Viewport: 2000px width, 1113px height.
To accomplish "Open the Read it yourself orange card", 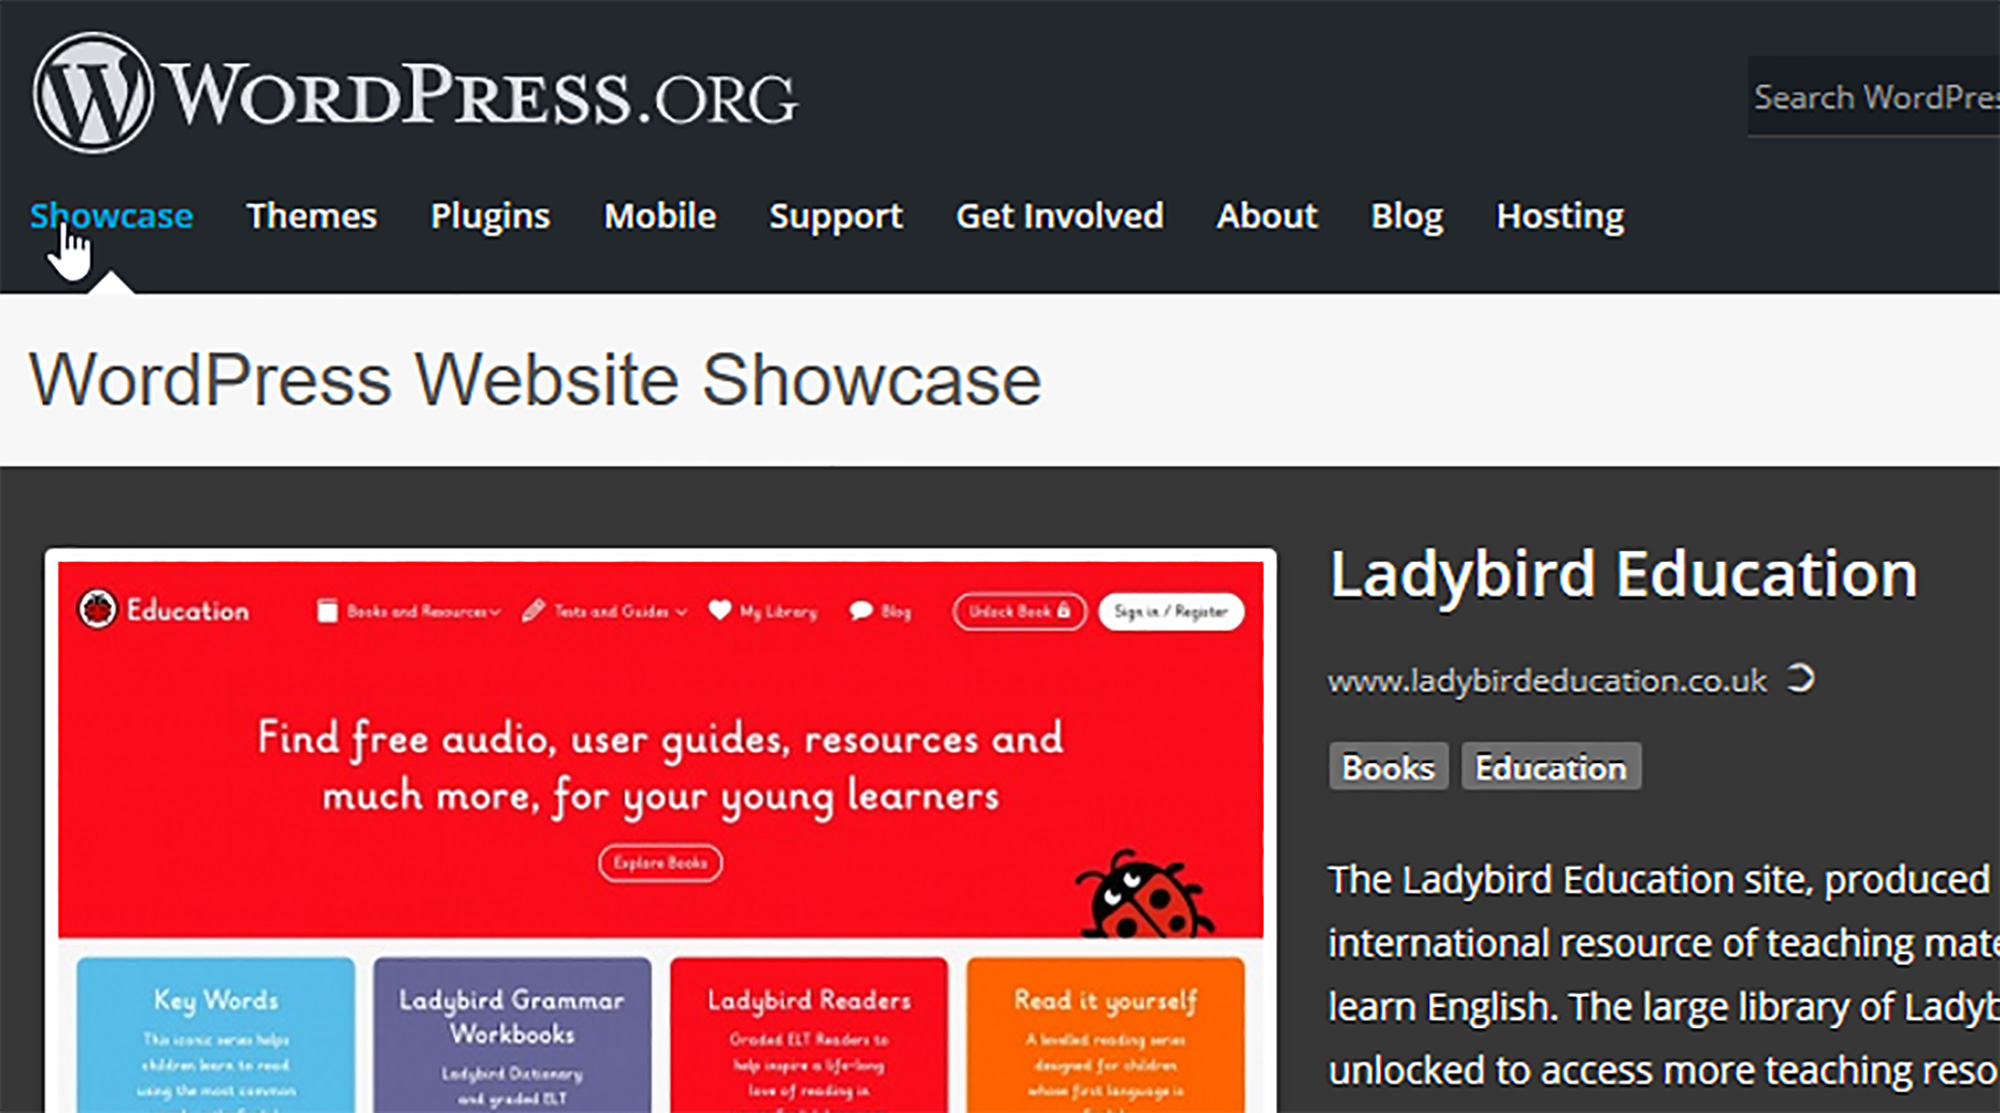I will (x=1105, y=1034).
